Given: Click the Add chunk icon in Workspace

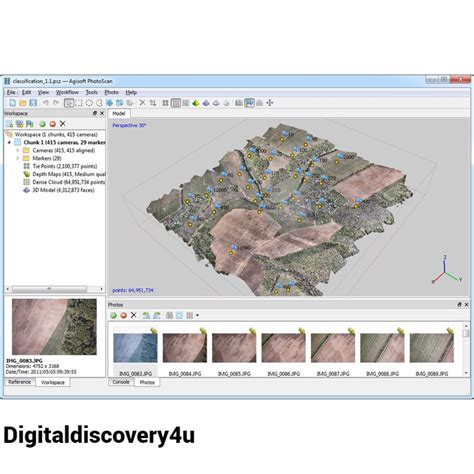Looking at the screenshot, I should coord(9,124).
